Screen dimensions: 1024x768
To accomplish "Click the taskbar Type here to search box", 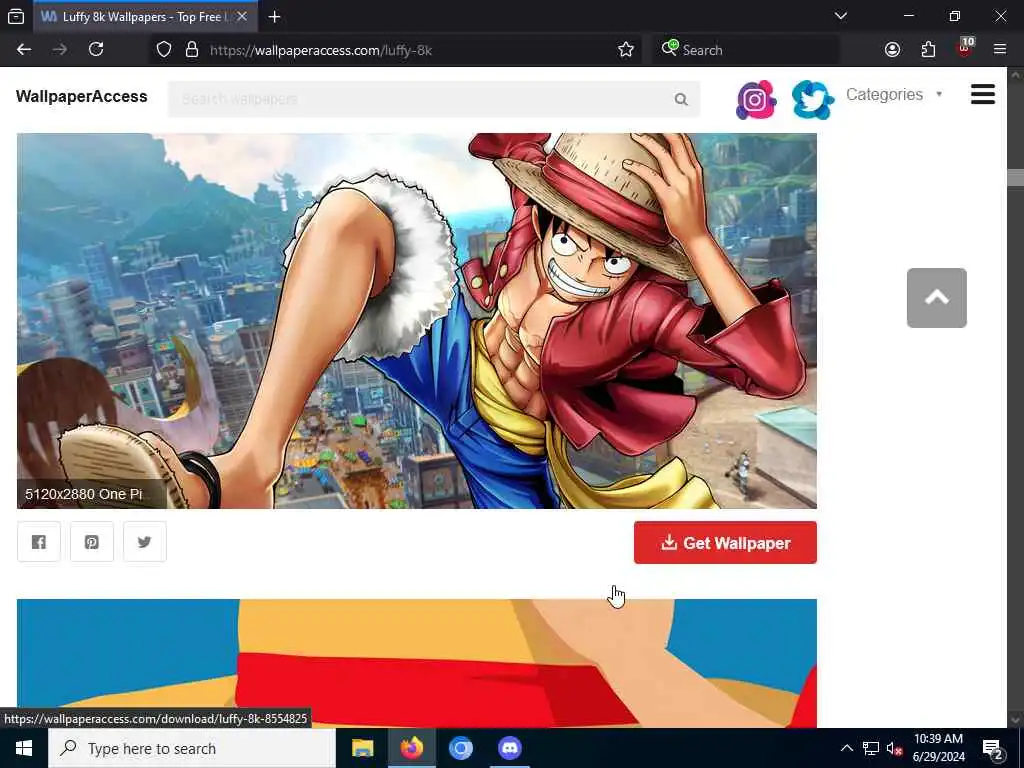I will (192, 748).
